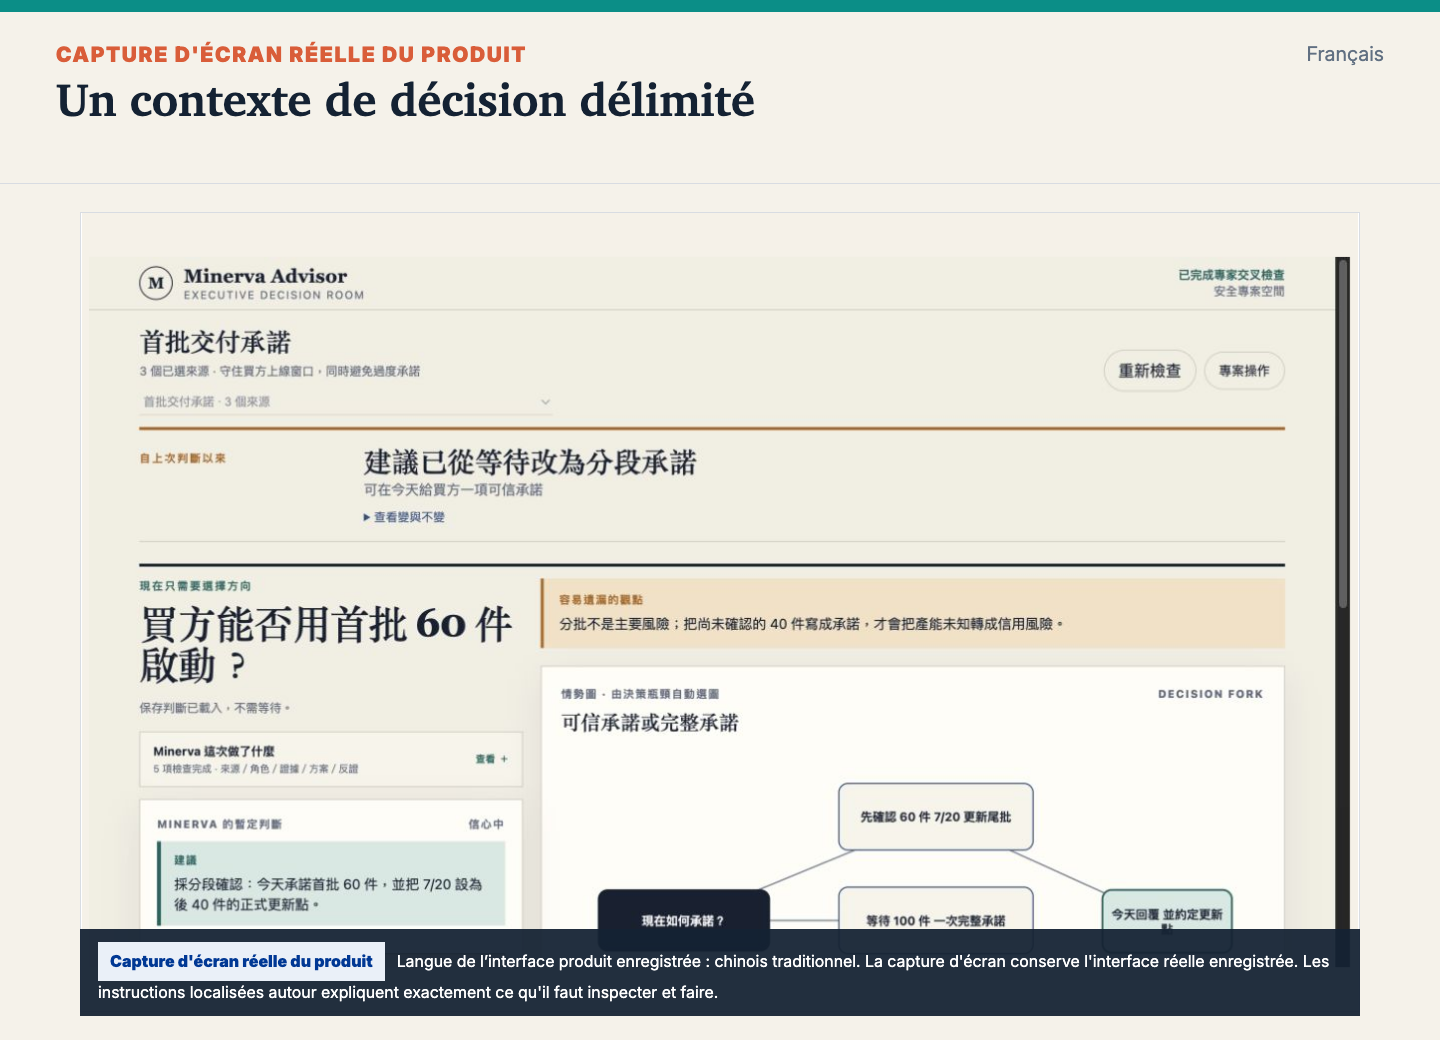Click the 已完成專家交叉檢查 status text

pyautogui.click(x=1231, y=275)
